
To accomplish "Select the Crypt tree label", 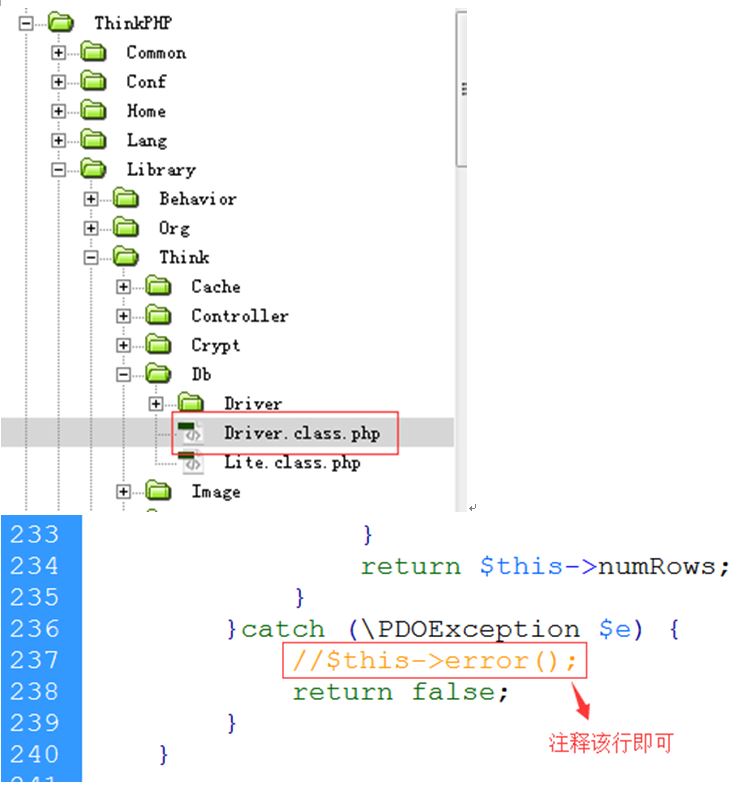I will pyautogui.click(x=216, y=345).
